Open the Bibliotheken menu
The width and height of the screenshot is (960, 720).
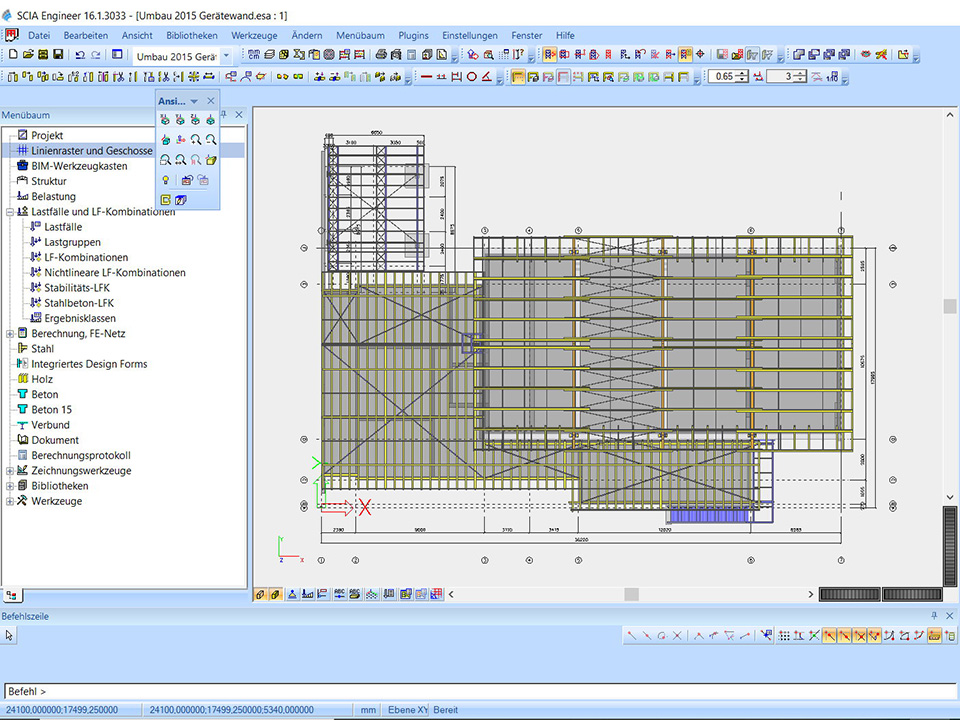coord(192,35)
